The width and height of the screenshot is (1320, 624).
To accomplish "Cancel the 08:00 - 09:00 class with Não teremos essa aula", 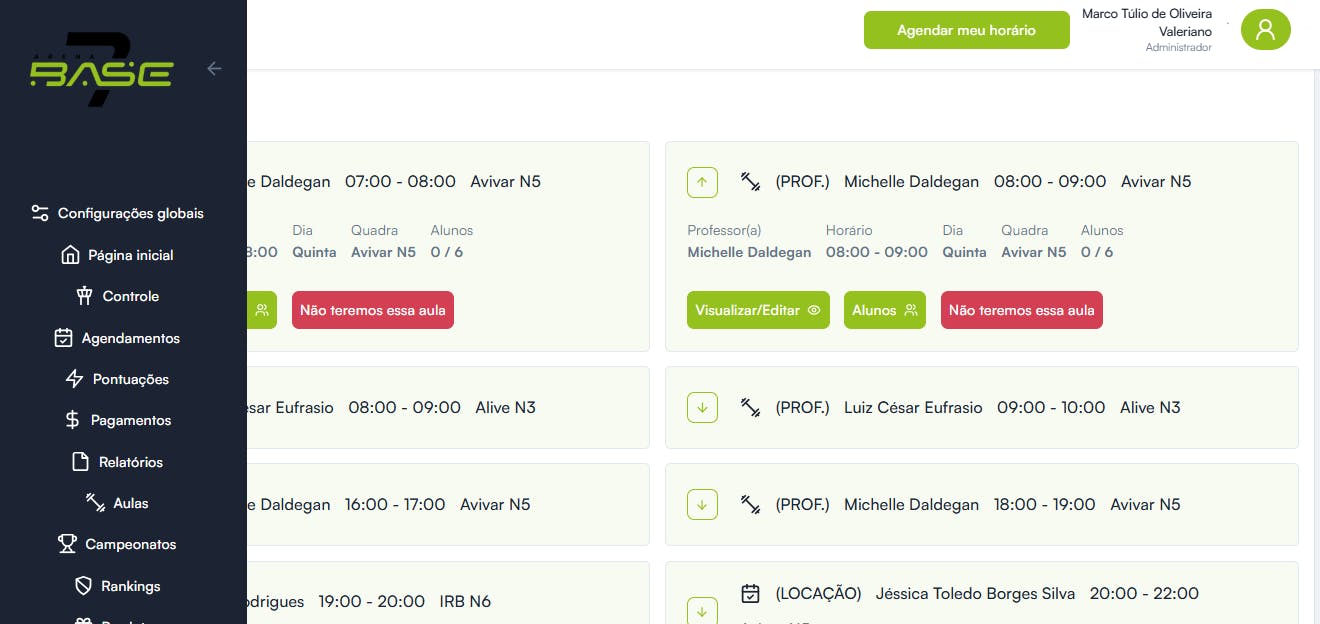I will point(1021,310).
